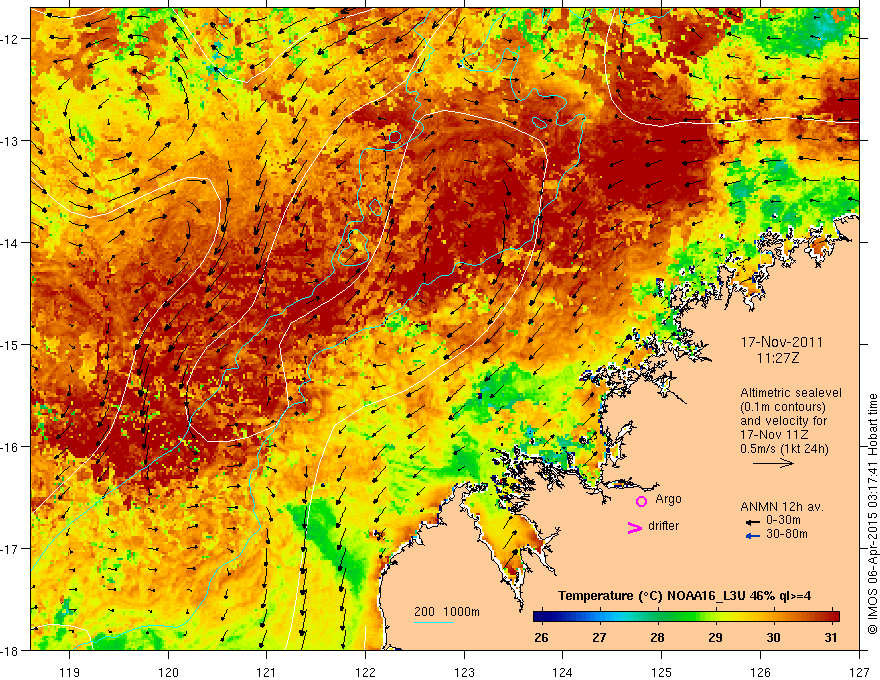Click the temperature color bar at 28
The height and width of the screenshot is (680, 880).
pos(657,617)
